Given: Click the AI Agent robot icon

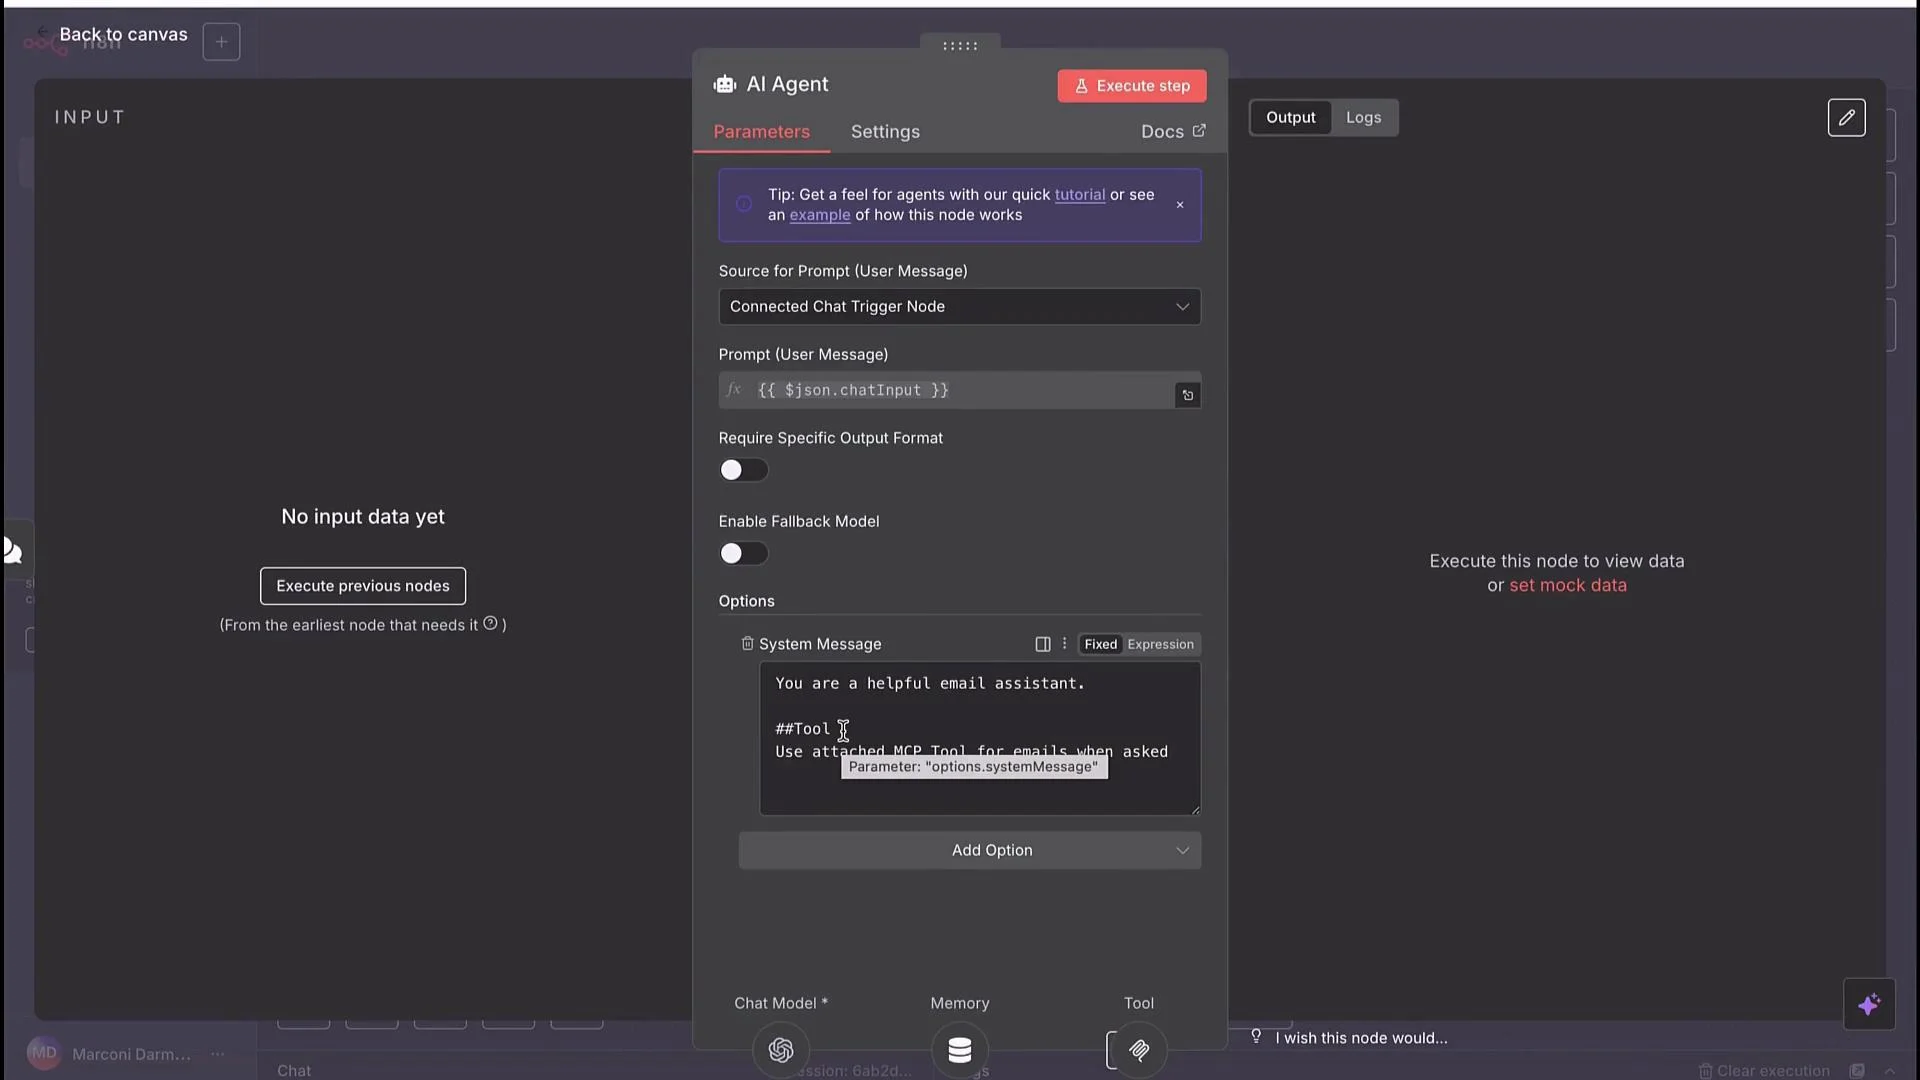Looking at the screenshot, I should pos(725,85).
